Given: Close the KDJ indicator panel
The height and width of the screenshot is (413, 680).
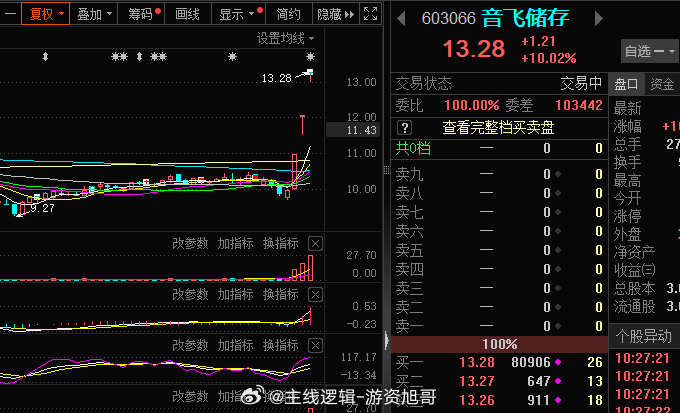Looking at the screenshot, I should pyautogui.click(x=315, y=346).
